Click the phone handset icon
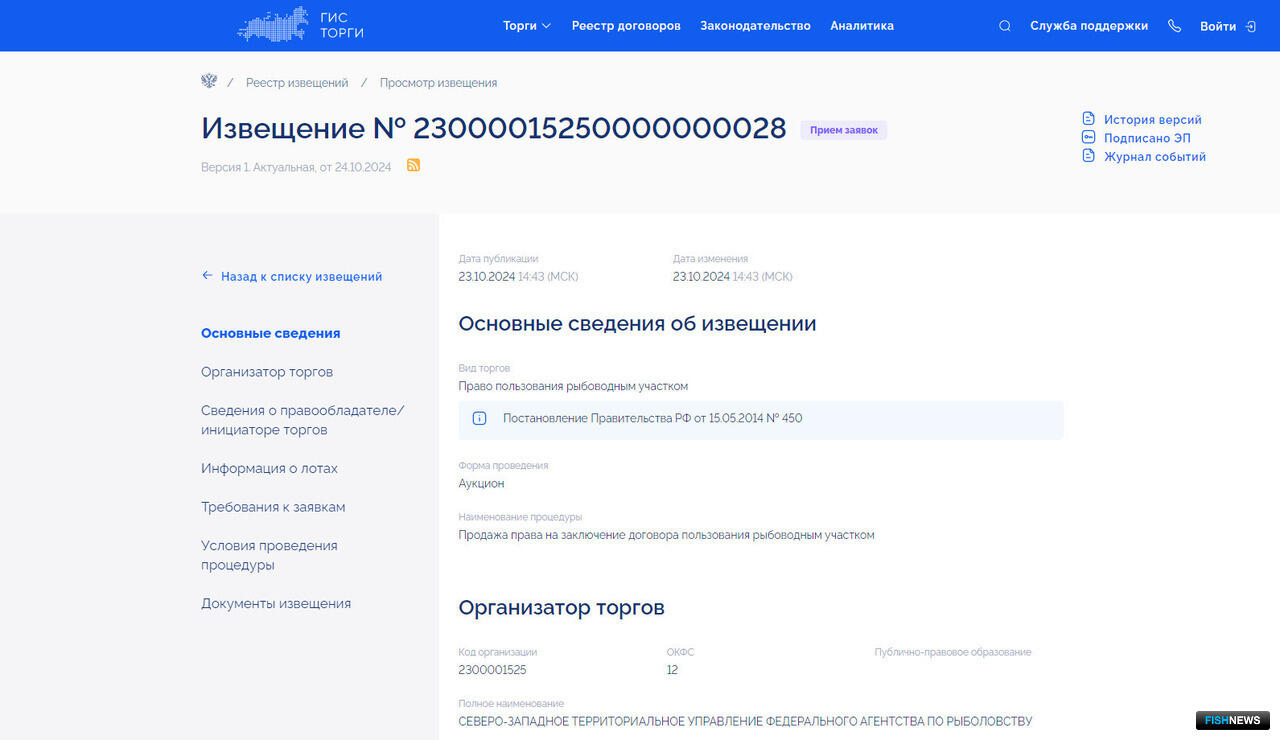Image resolution: width=1280 pixels, height=740 pixels. pyautogui.click(x=1174, y=26)
